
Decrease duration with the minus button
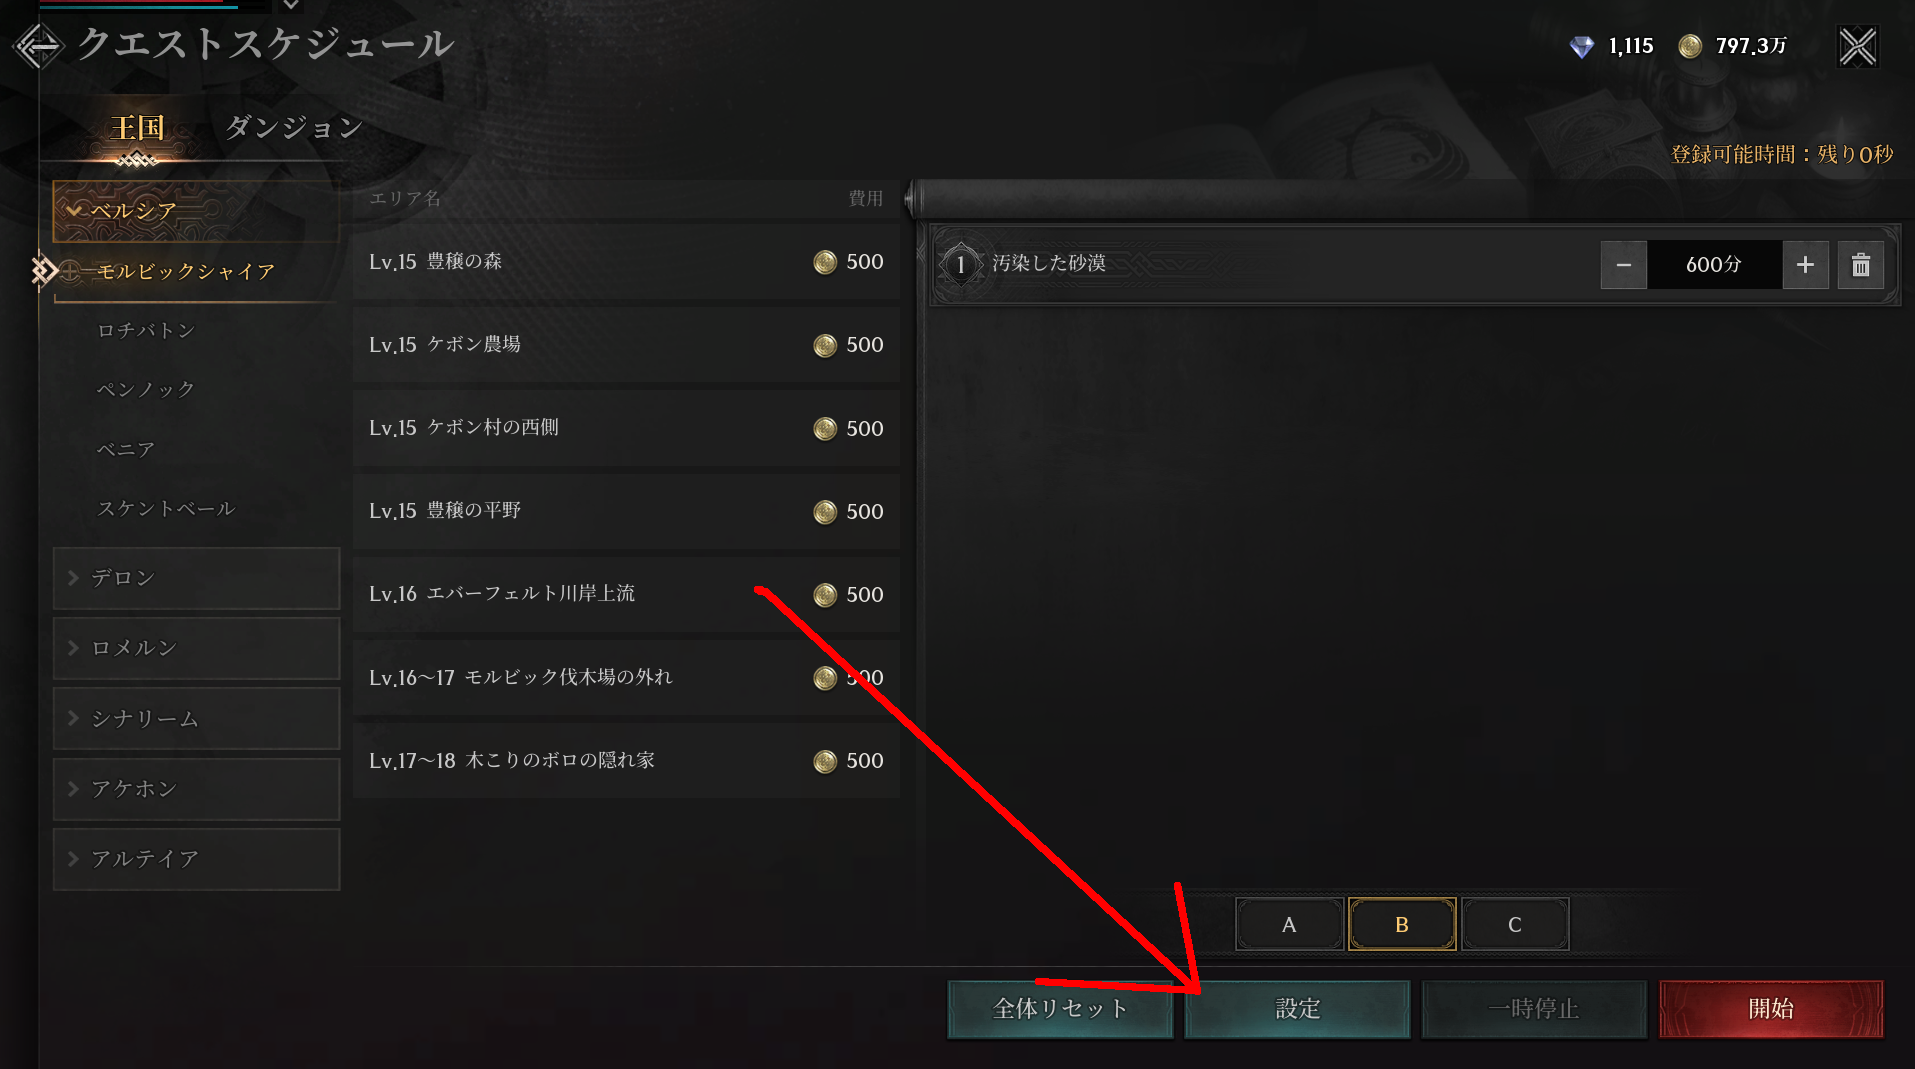1624,265
